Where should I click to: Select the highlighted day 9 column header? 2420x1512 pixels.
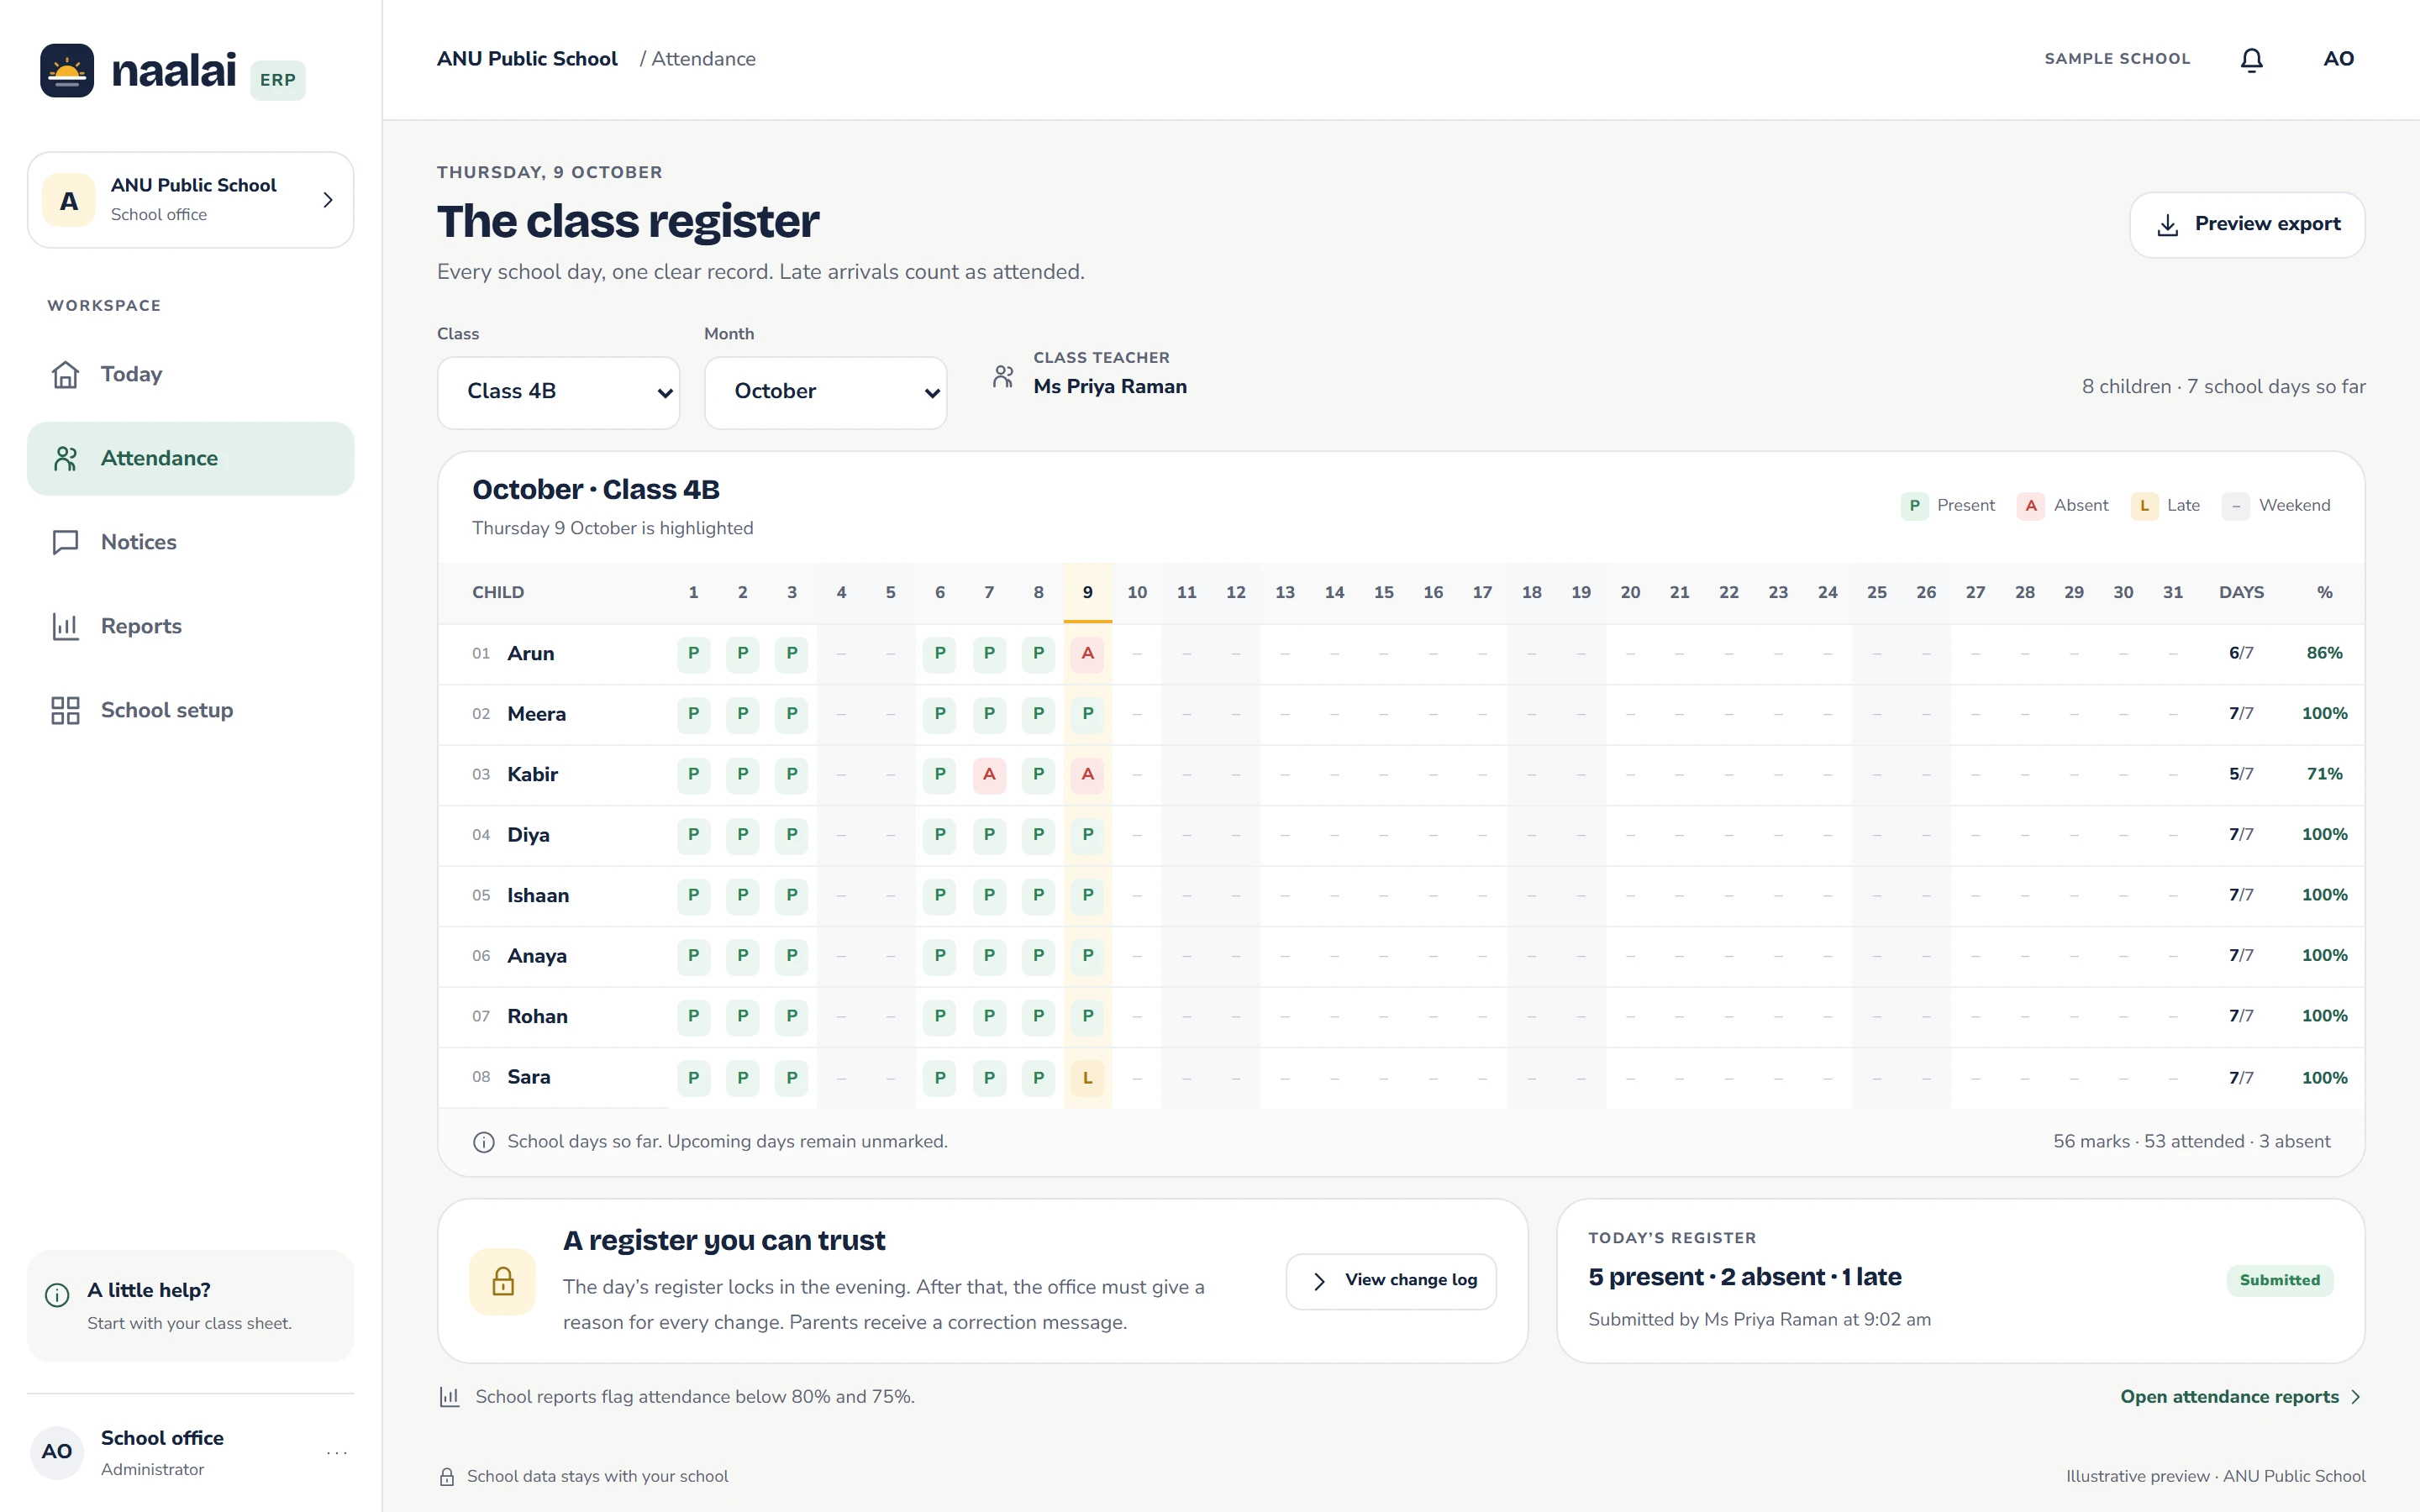1087,593
